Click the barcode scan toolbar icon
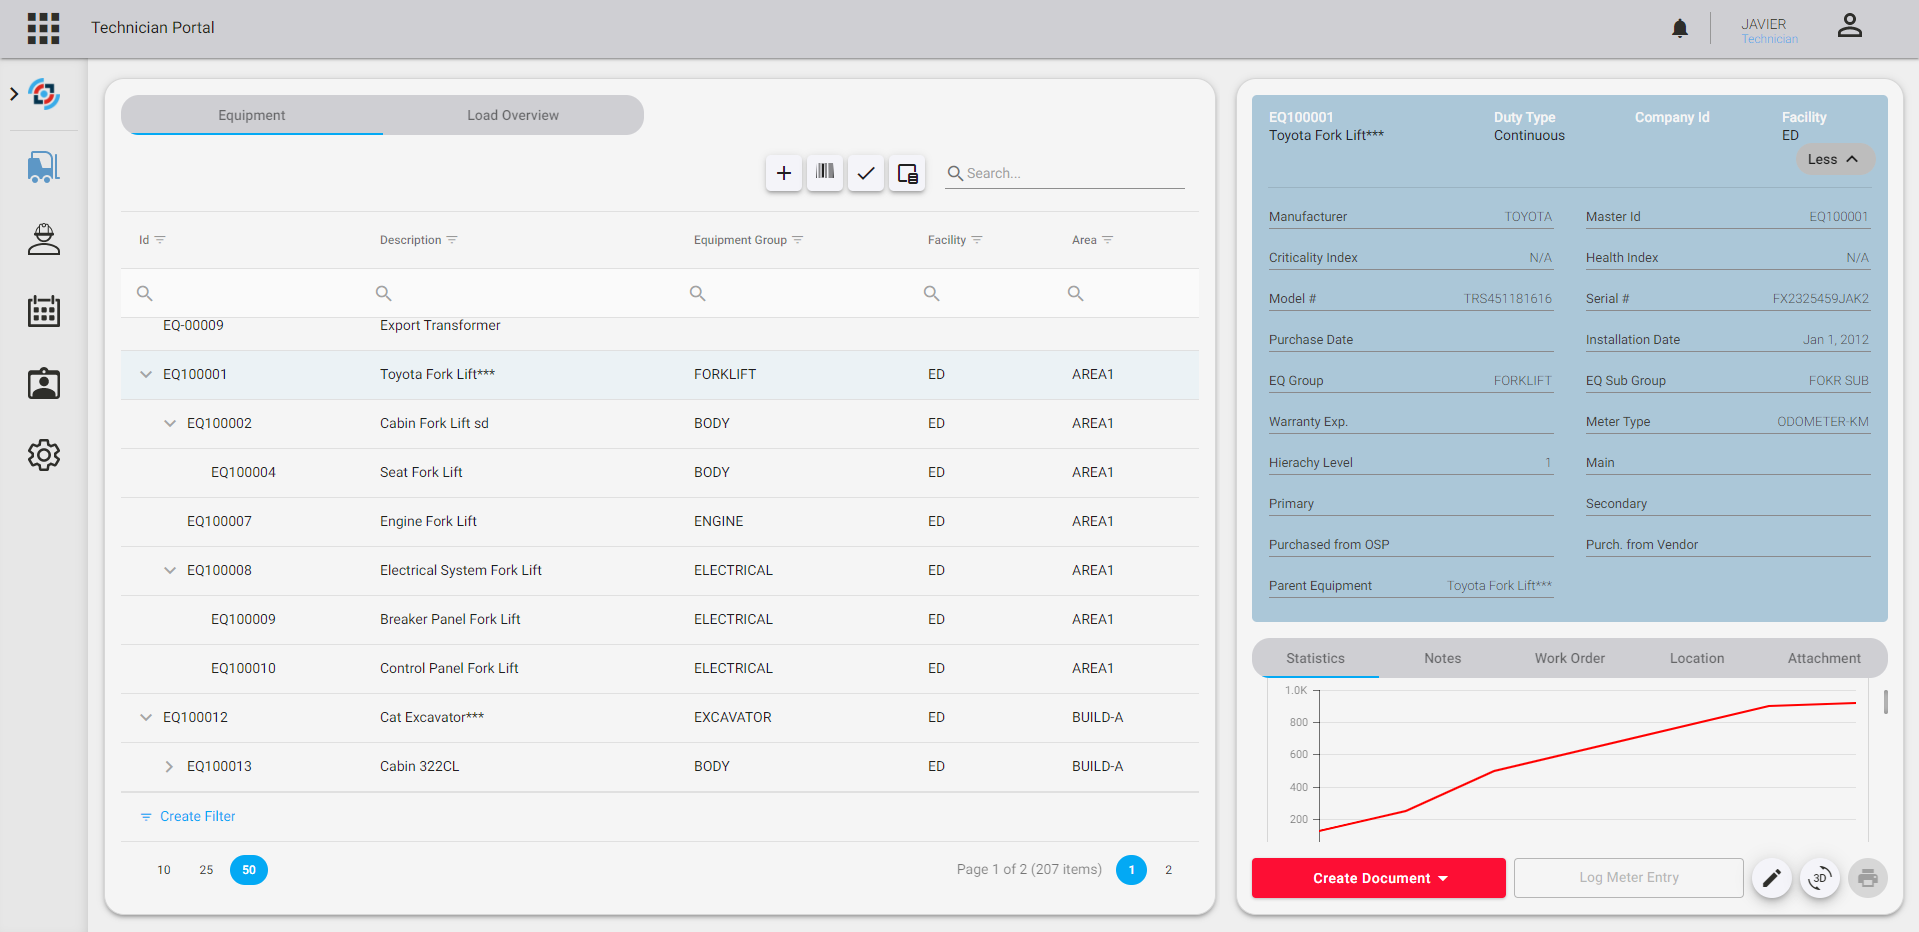 coord(824,173)
